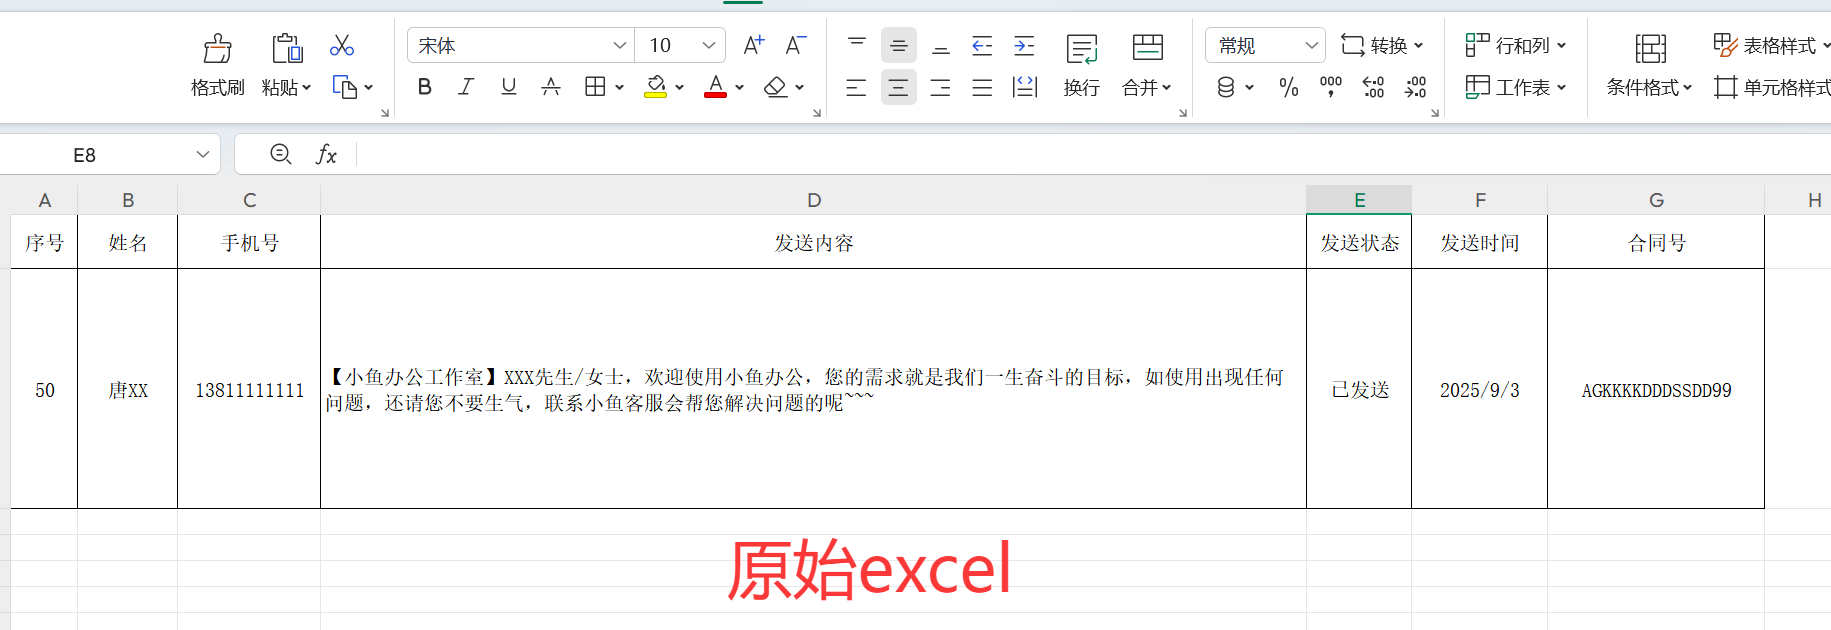Click the Wrap Text (换行) icon
The image size is (1831, 630).
(x=1081, y=48)
